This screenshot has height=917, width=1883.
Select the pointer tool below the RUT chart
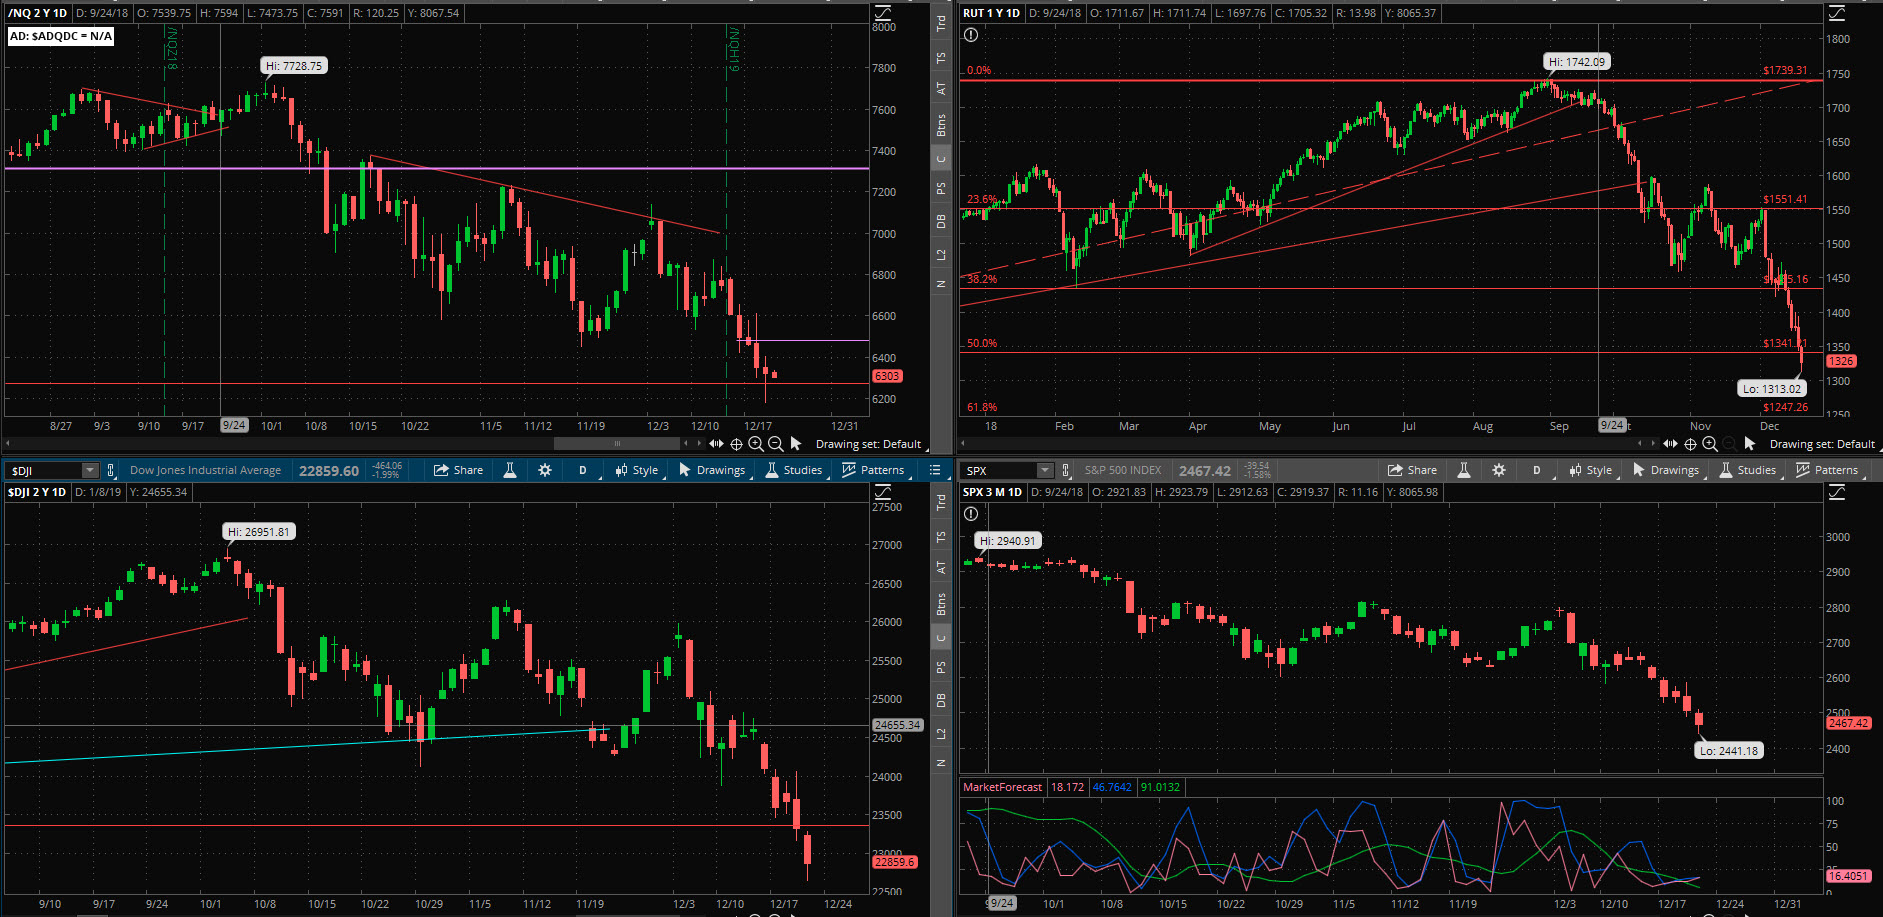coord(1750,443)
